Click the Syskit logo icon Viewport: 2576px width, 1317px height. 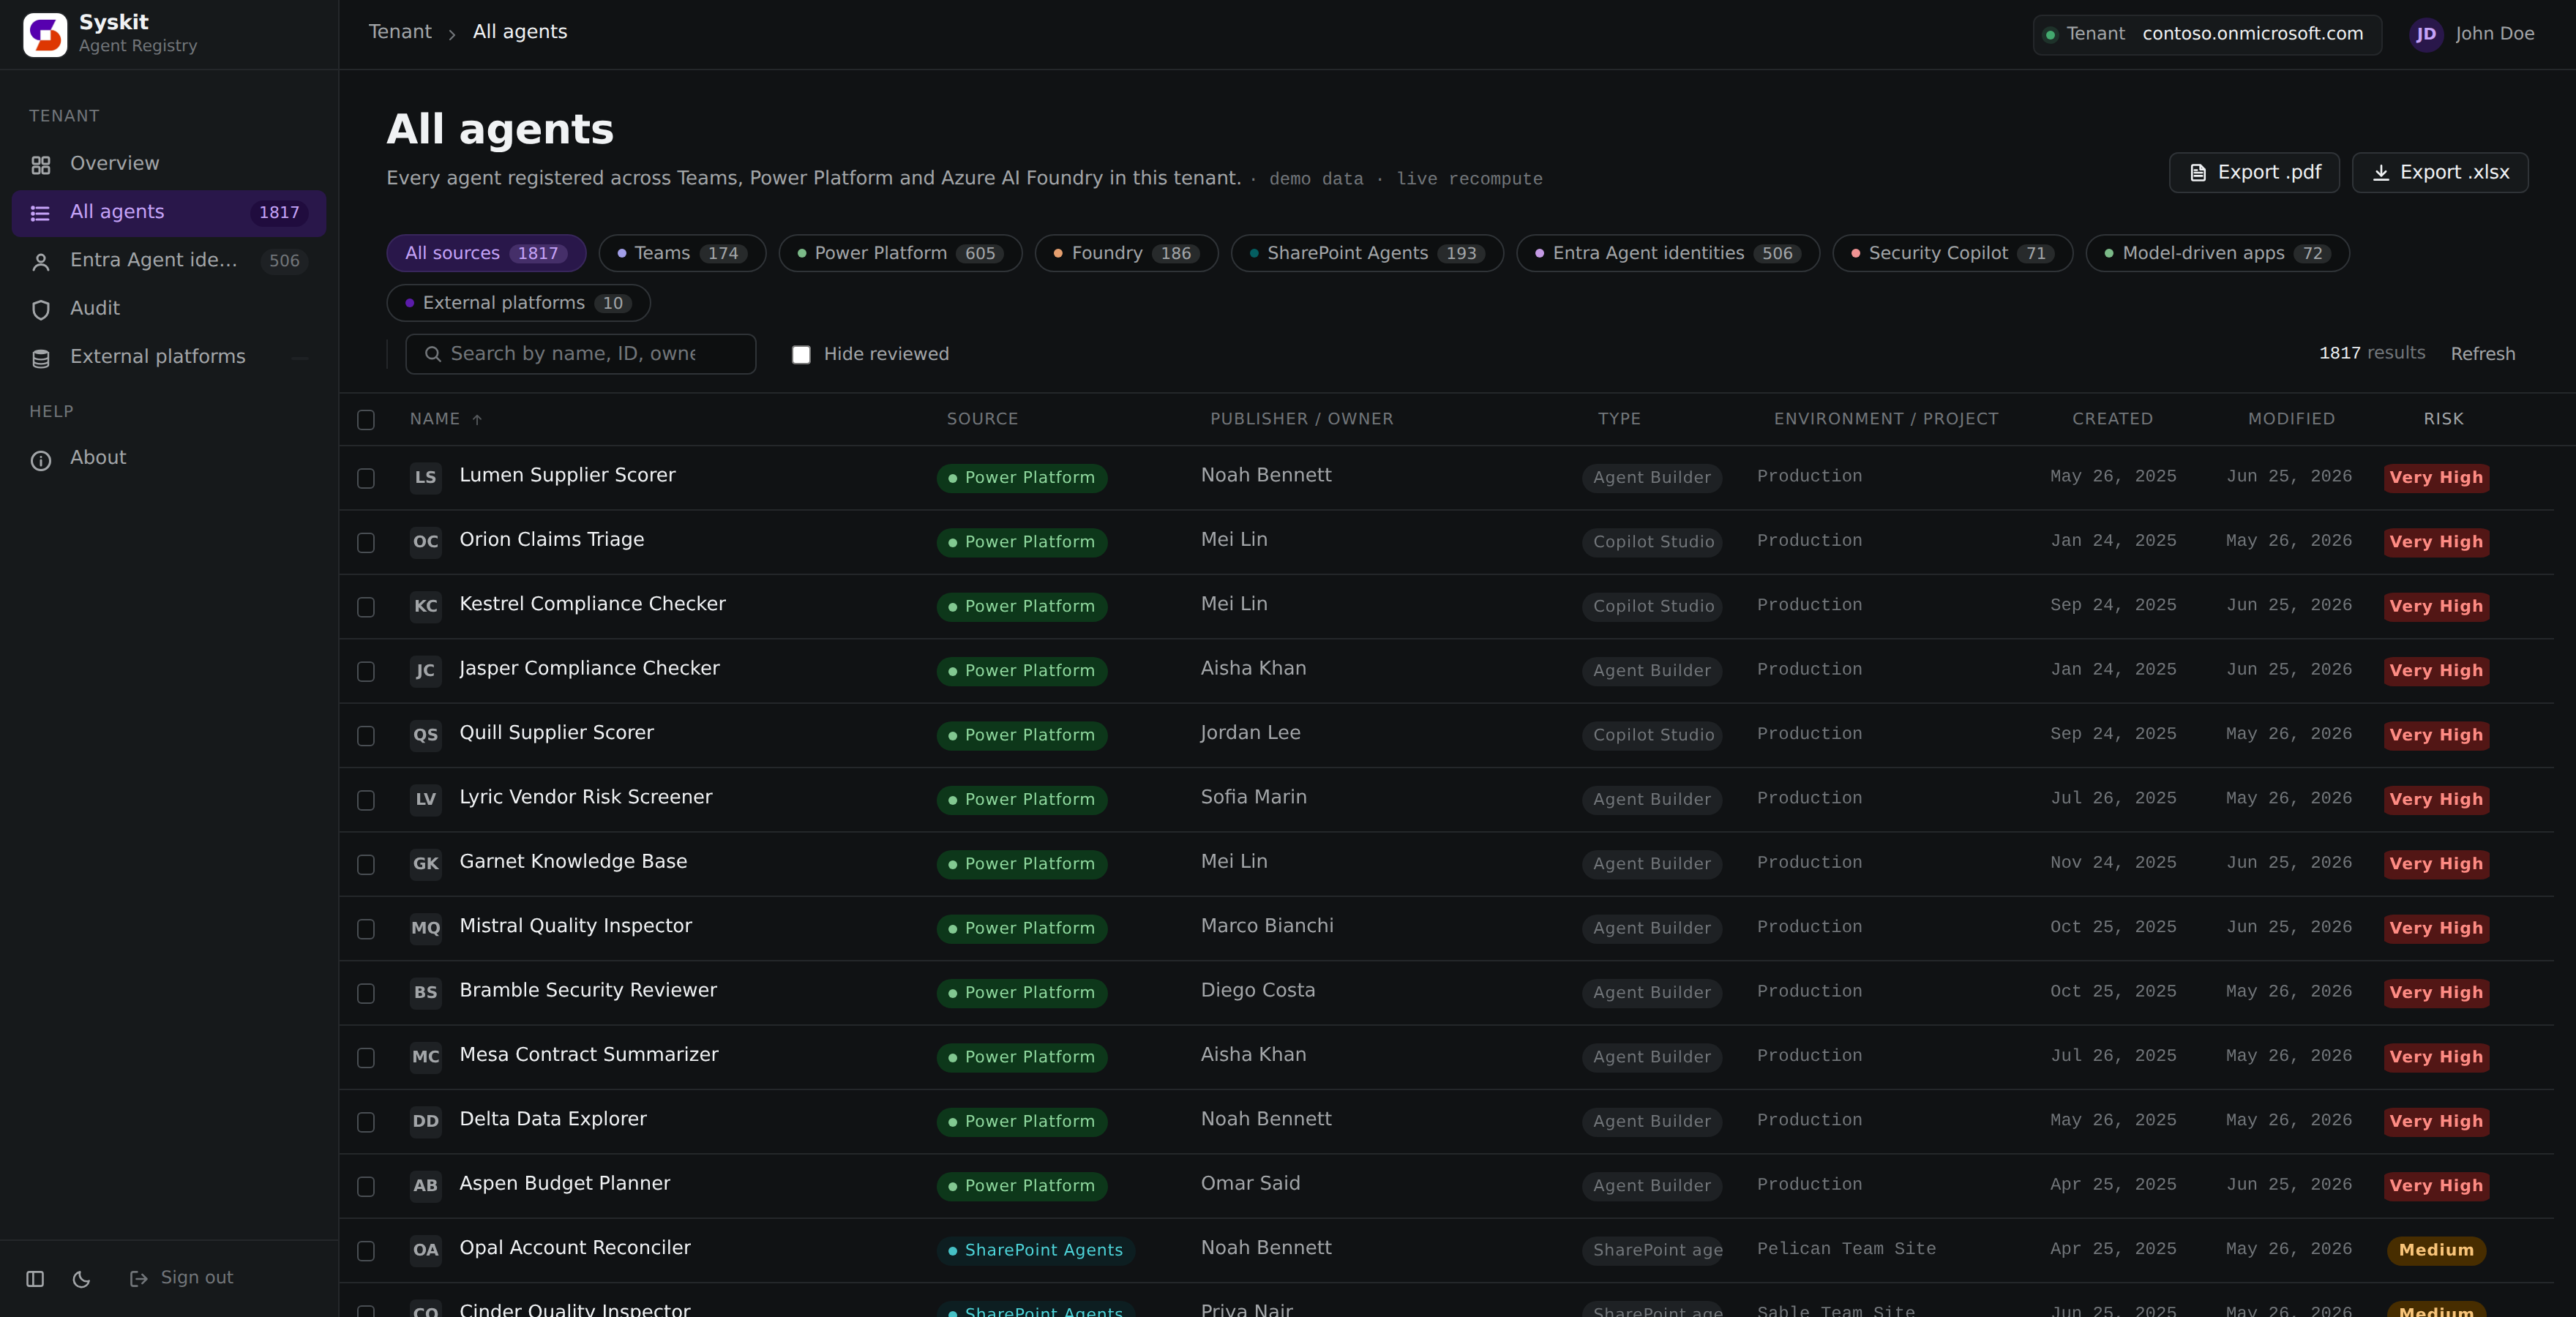coord(45,34)
